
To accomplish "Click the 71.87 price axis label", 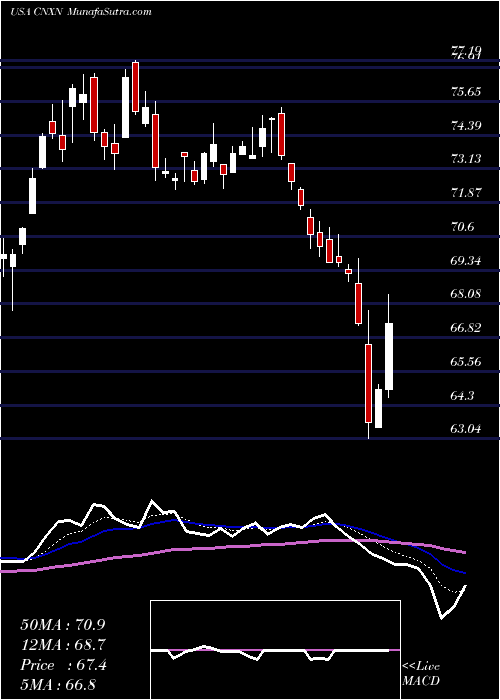I will coord(466,193).
